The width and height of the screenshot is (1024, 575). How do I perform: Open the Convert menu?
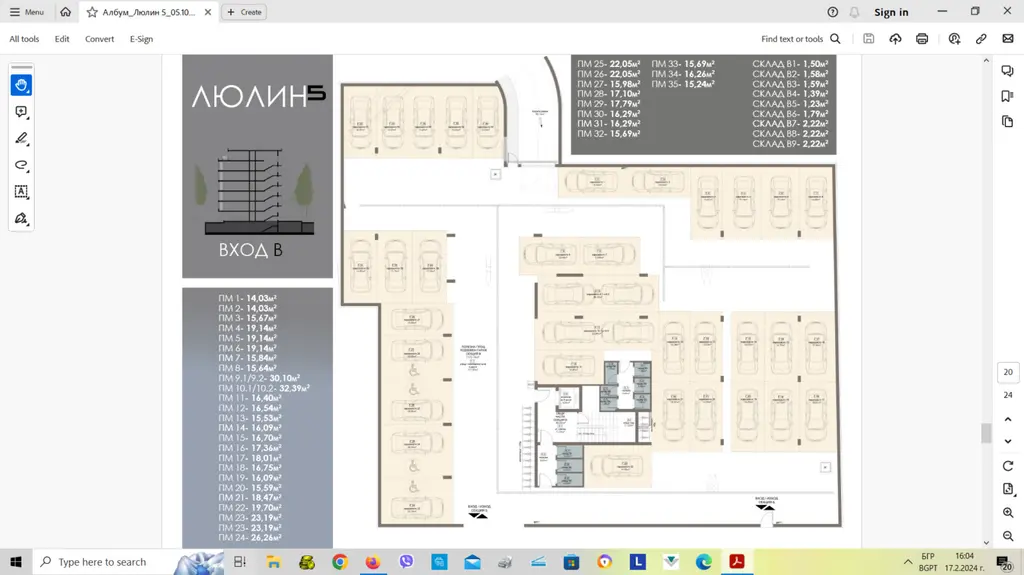pos(99,39)
